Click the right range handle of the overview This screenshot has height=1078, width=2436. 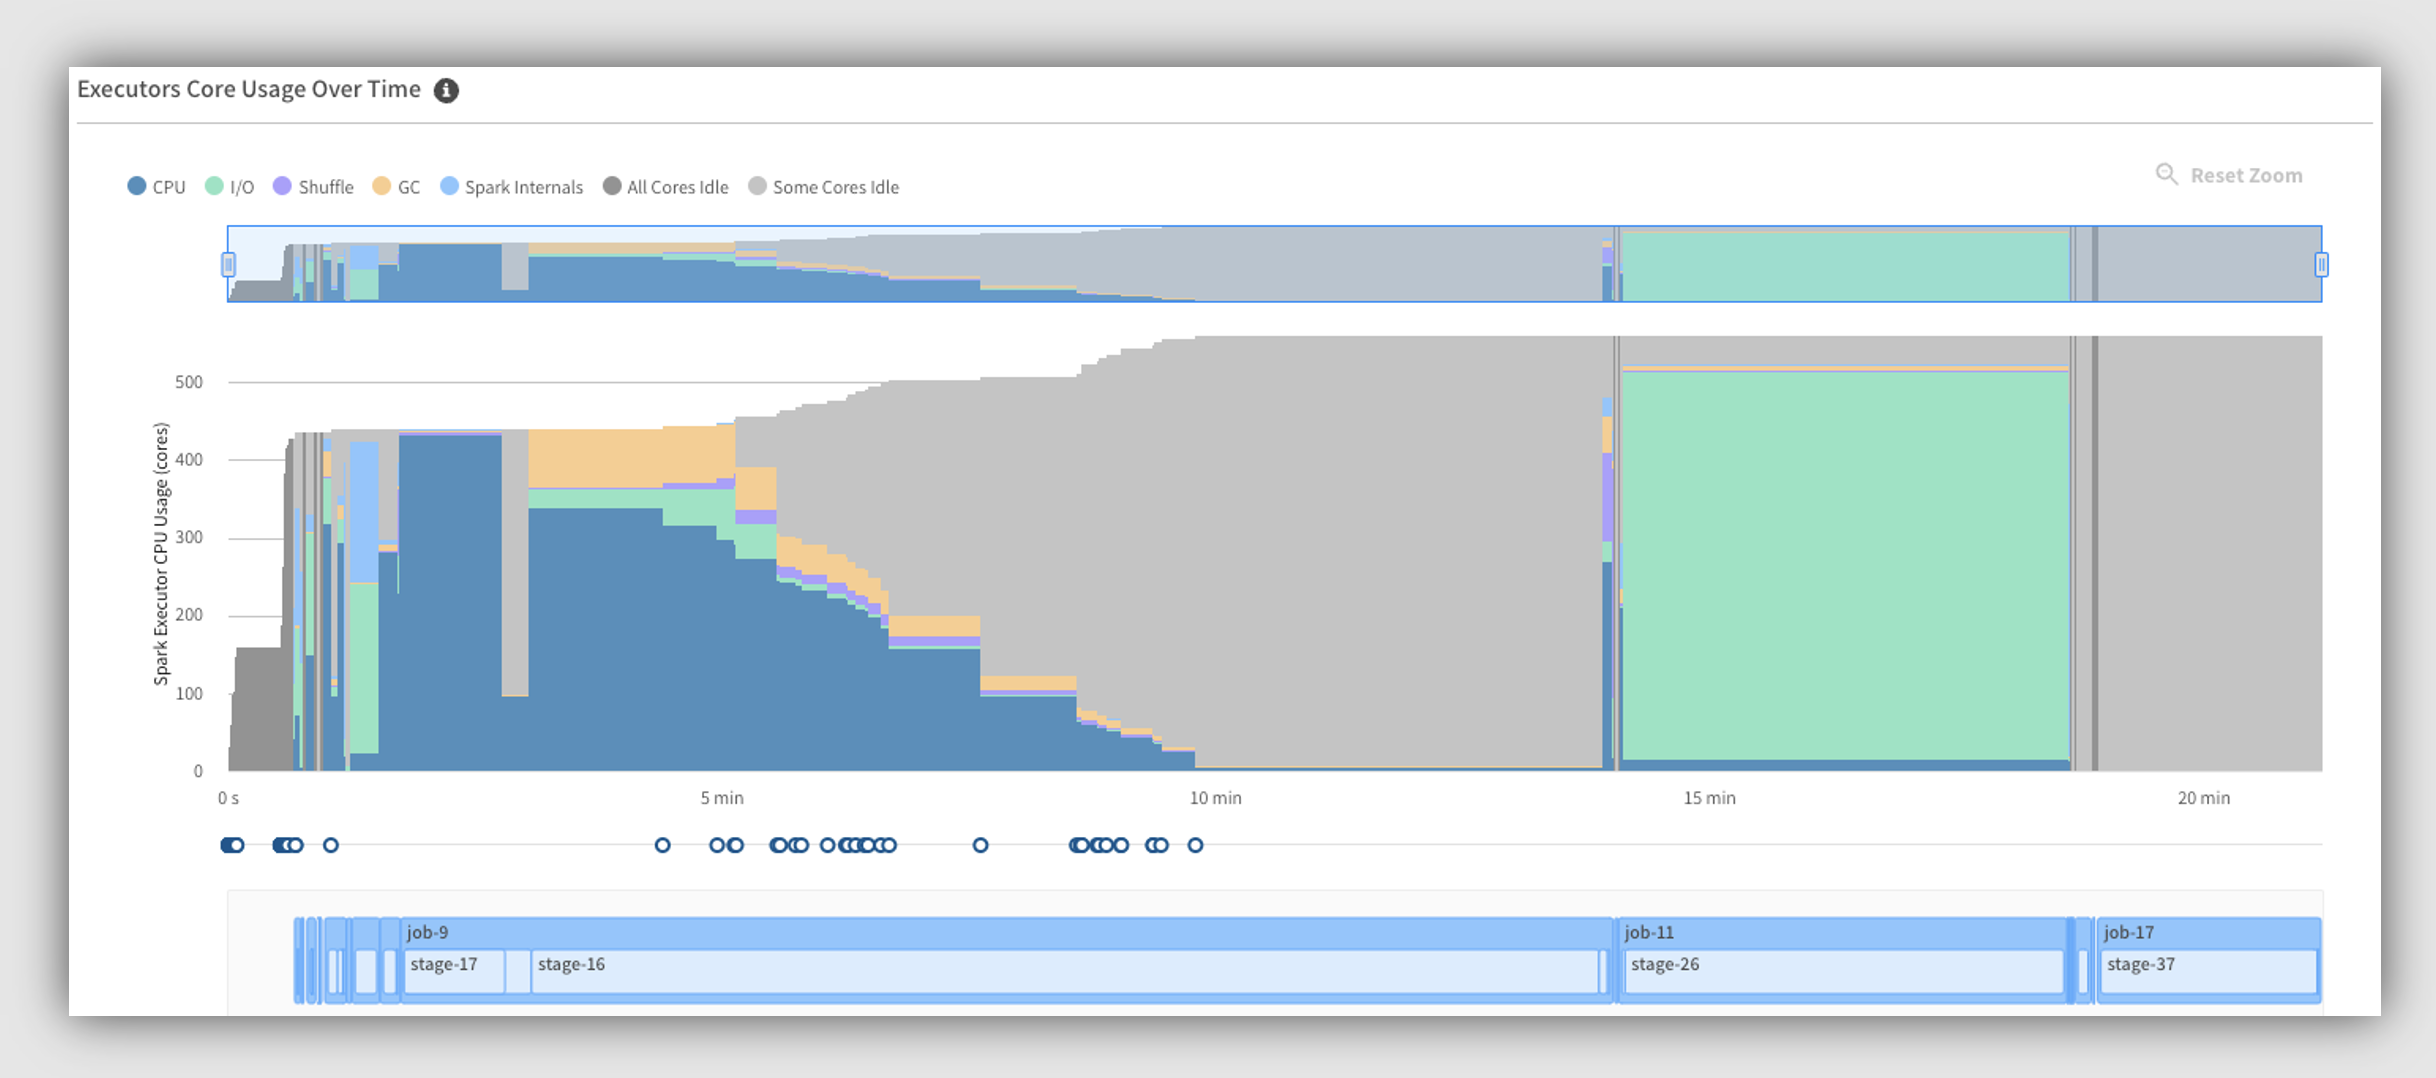point(2321,264)
